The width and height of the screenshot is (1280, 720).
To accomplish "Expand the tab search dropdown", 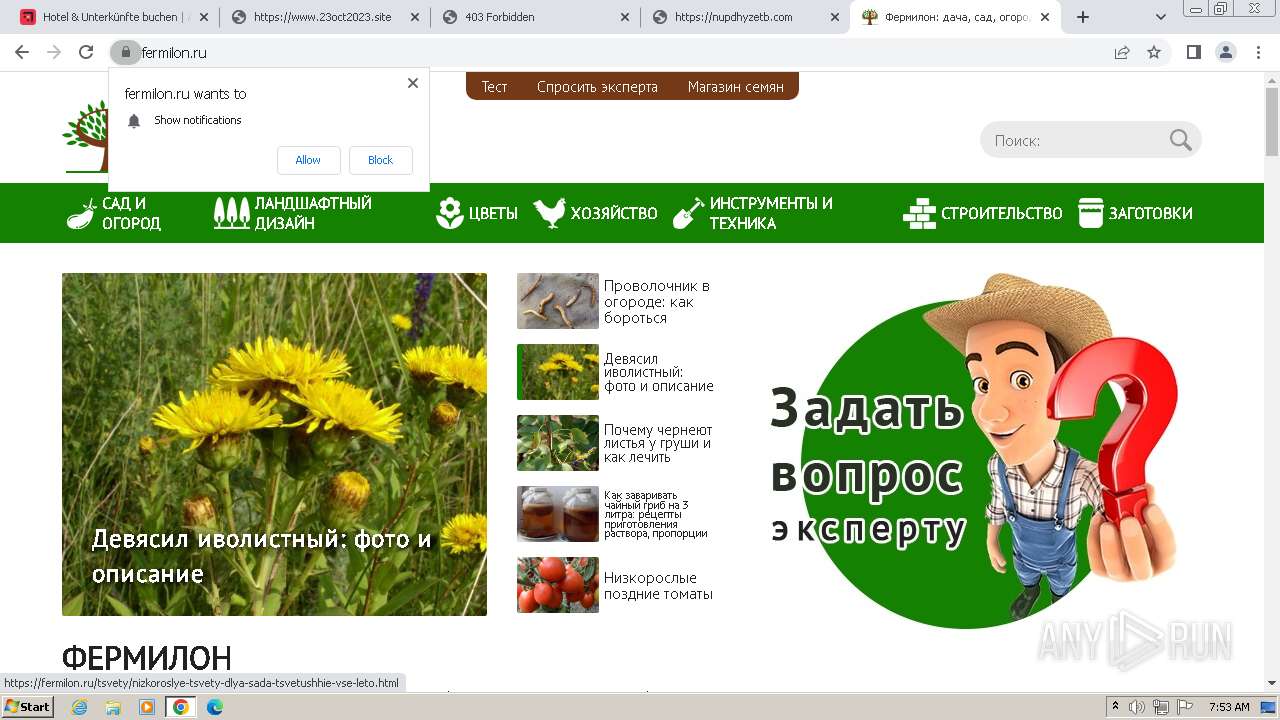I will (1161, 17).
